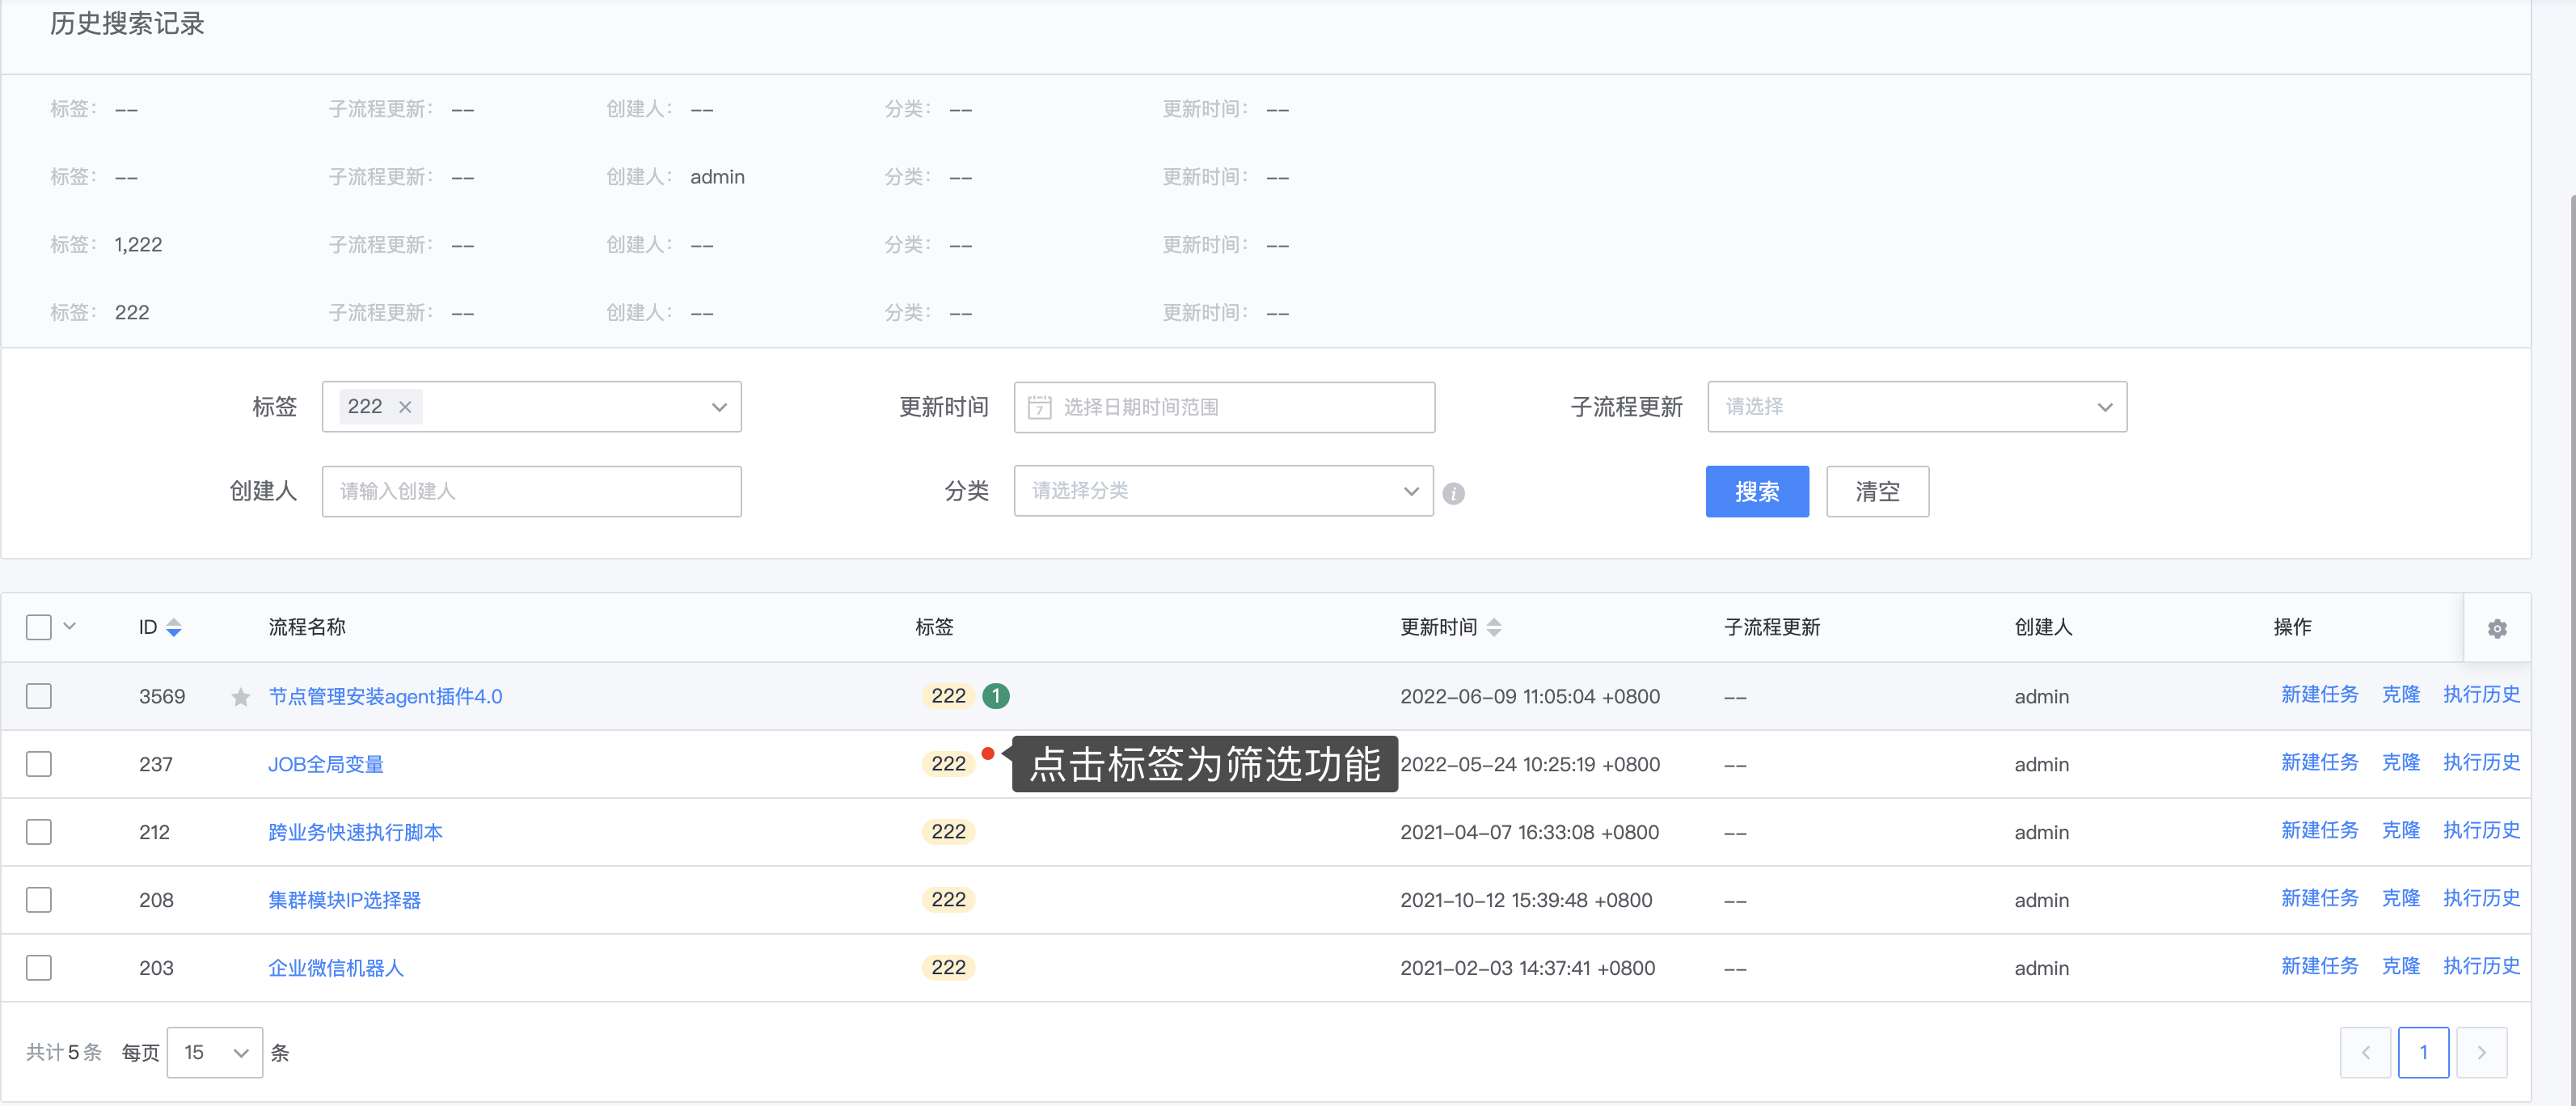Check the checkbox for row ID 203
Image resolution: width=2576 pixels, height=1106 pixels.
coord(38,967)
